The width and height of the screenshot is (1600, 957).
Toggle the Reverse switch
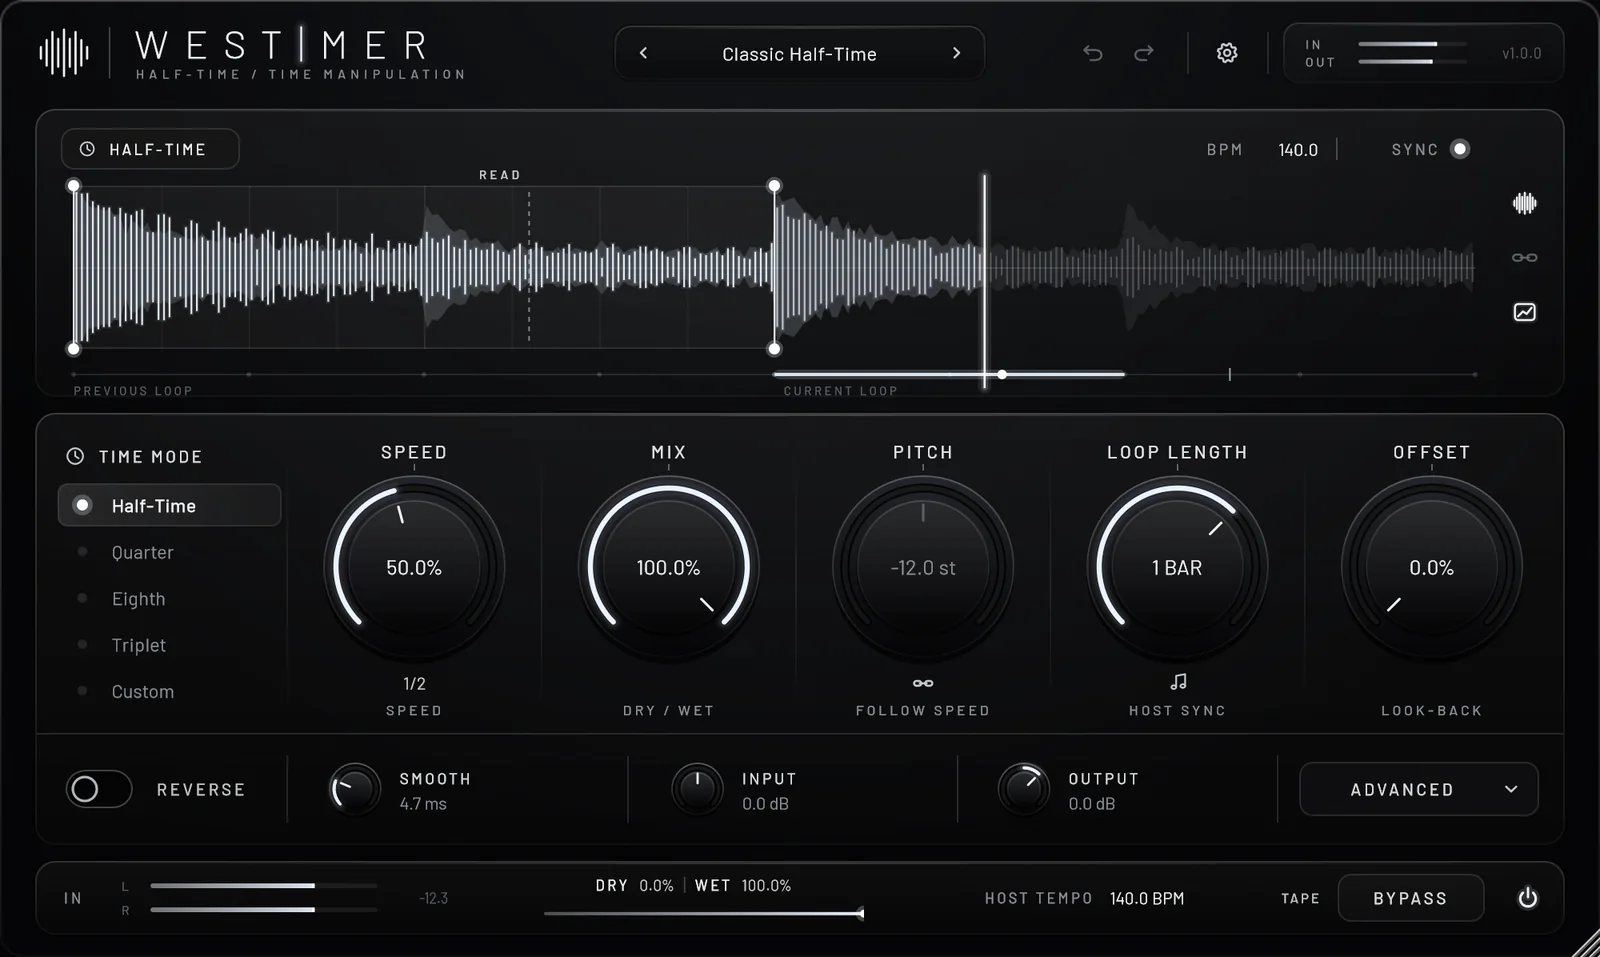(x=99, y=789)
